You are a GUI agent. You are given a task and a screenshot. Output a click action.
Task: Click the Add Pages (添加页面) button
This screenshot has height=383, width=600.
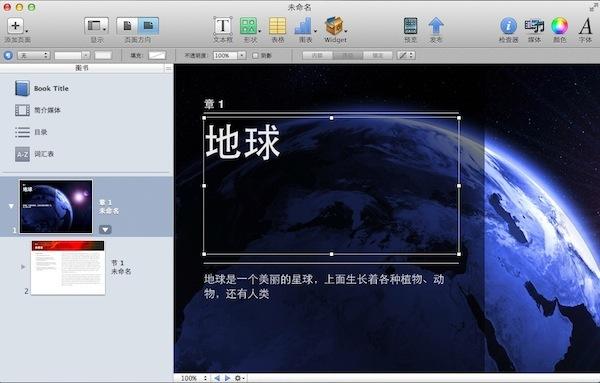coord(15,26)
